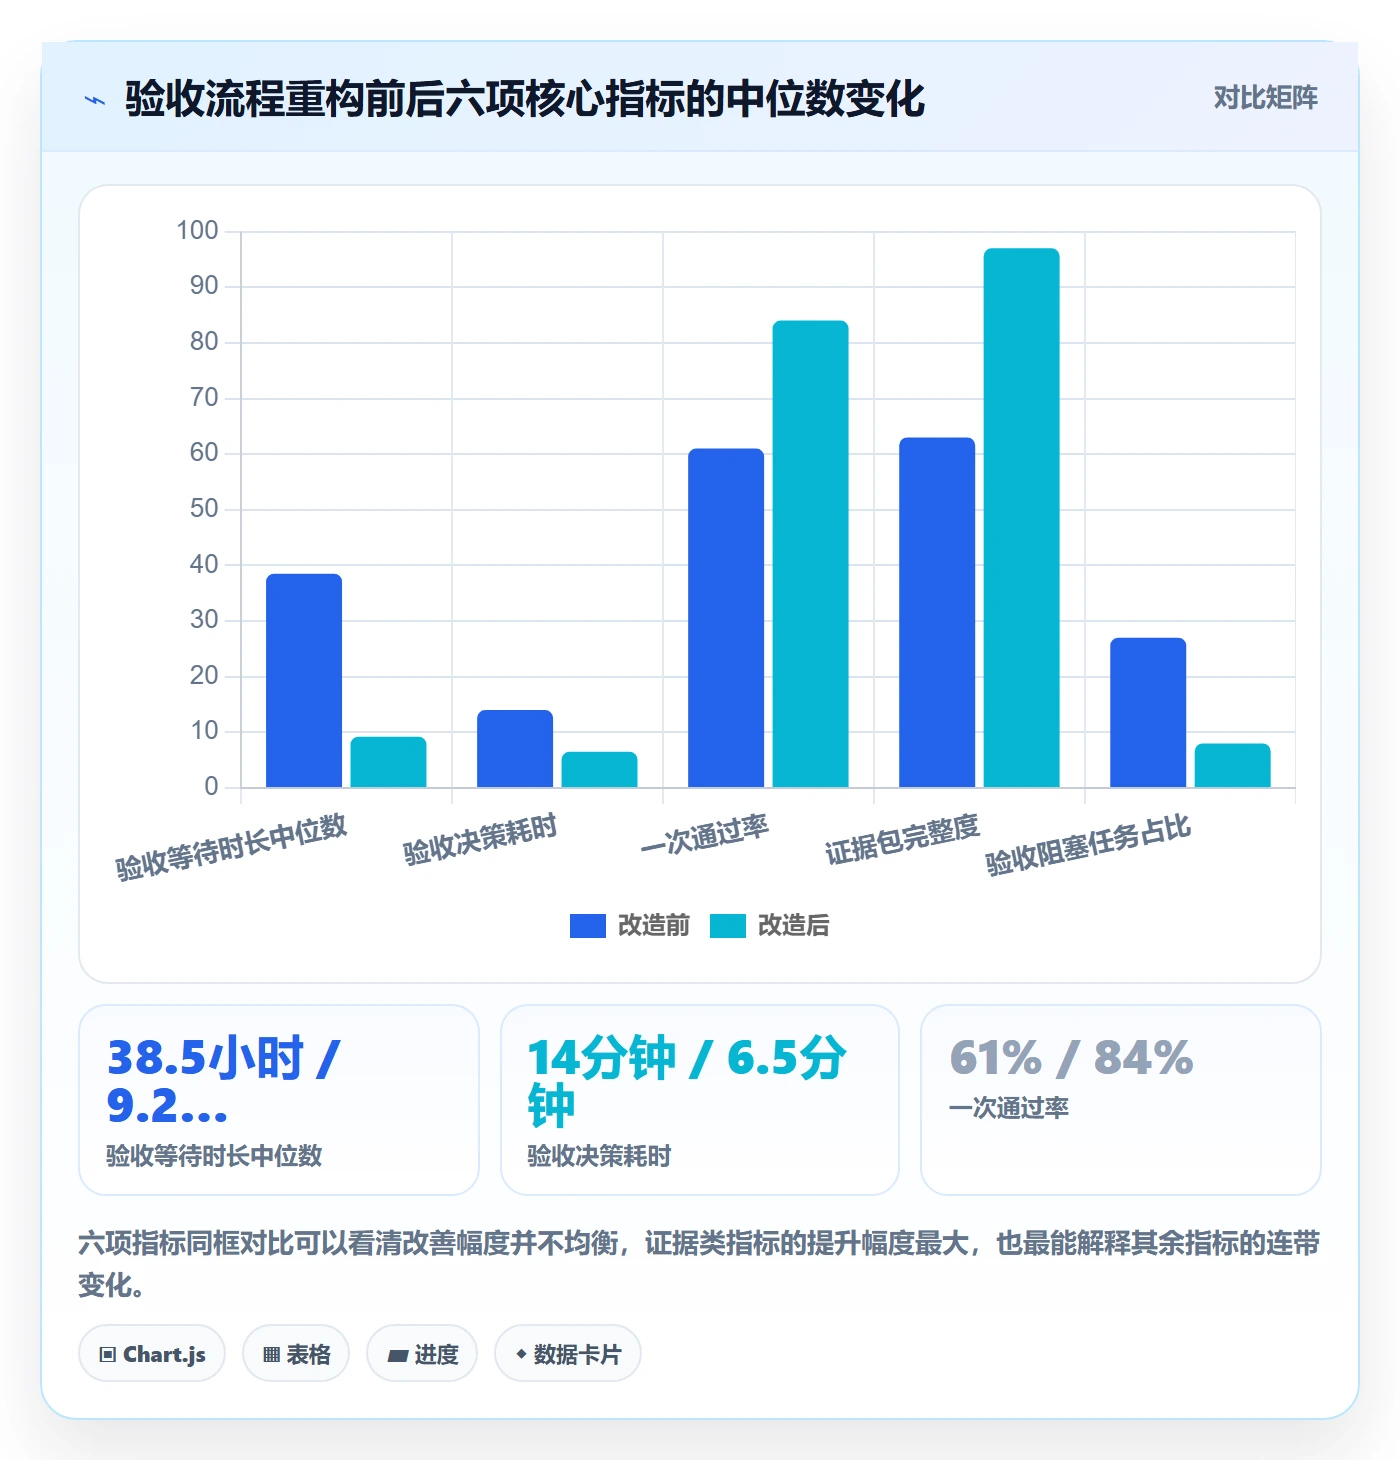This screenshot has width=1400, height=1460.
Task: Click the 改造后 bar for 验收阻塞任务占比
Action: click(1232, 766)
